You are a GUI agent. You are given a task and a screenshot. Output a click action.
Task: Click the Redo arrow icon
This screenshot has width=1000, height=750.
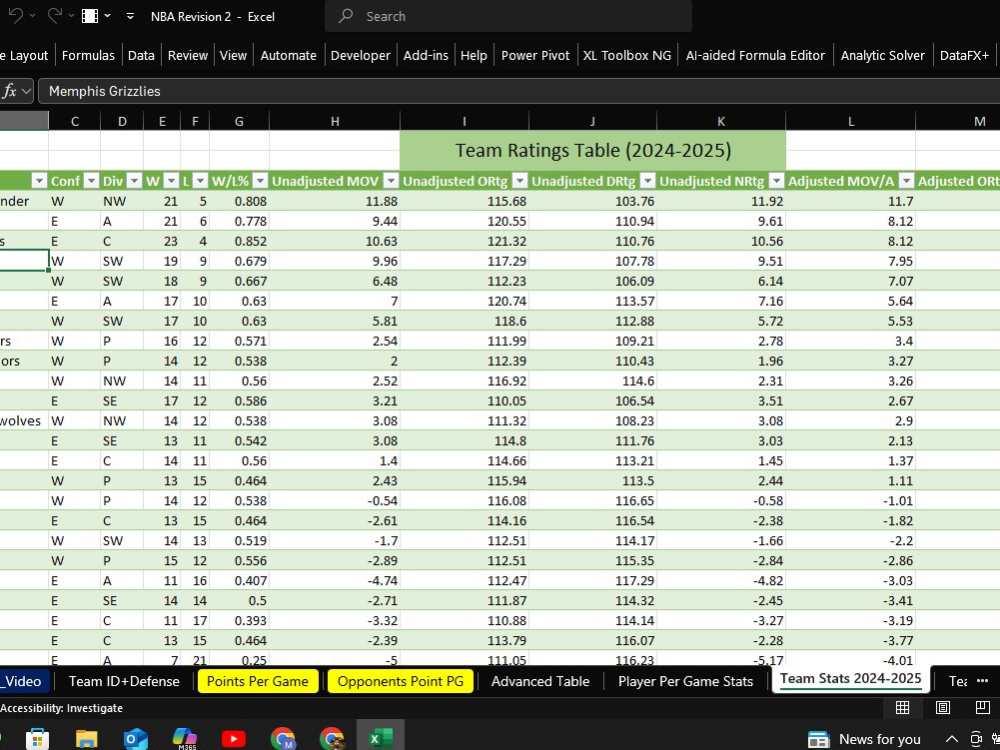(x=55, y=16)
